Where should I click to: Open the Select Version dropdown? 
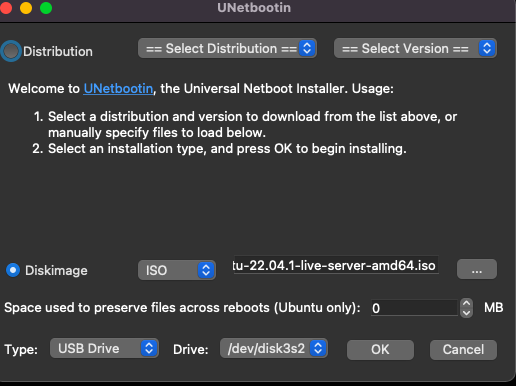[x=415, y=48]
